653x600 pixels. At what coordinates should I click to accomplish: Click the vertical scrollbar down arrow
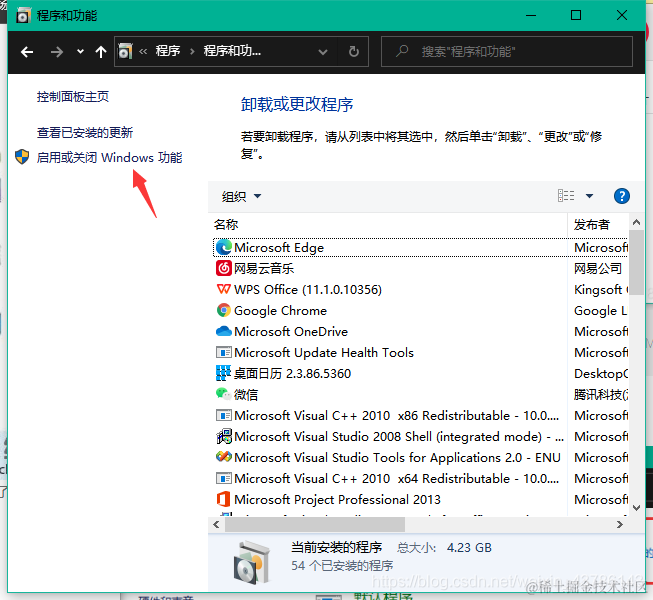click(636, 508)
